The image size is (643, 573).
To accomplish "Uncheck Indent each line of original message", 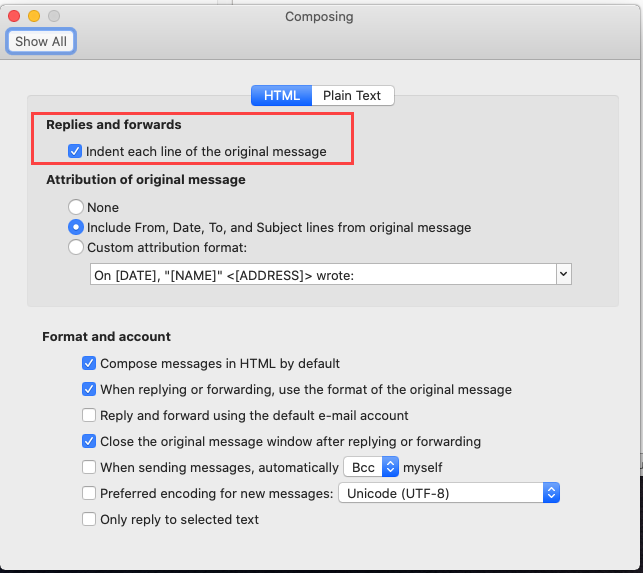I will 75,151.
